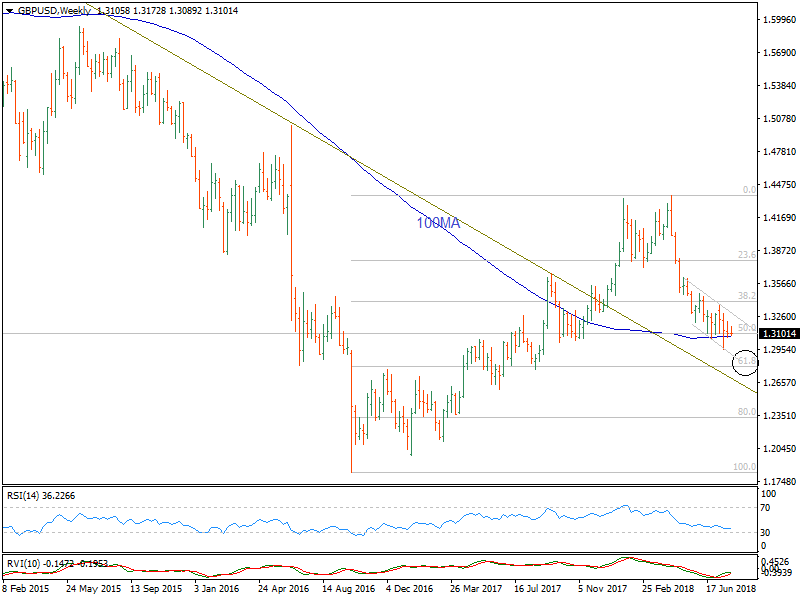
Task: Click the 1.17480 price axis value
Action: pos(779,482)
